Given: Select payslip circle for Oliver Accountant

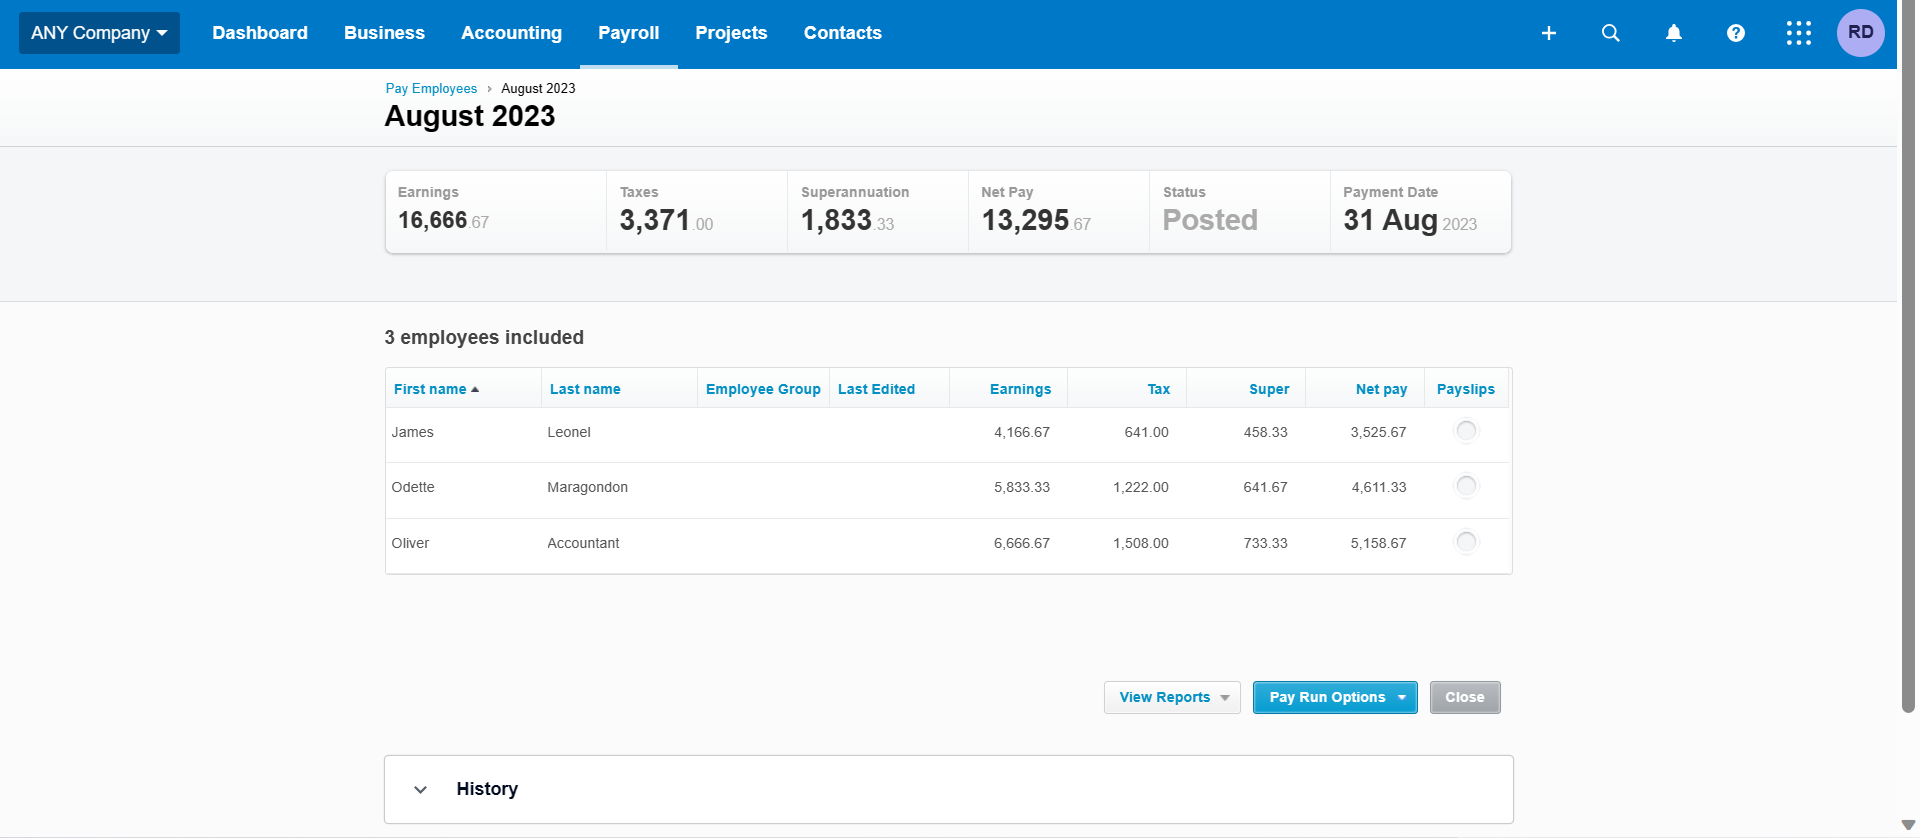Looking at the screenshot, I should click(x=1466, y=542).
